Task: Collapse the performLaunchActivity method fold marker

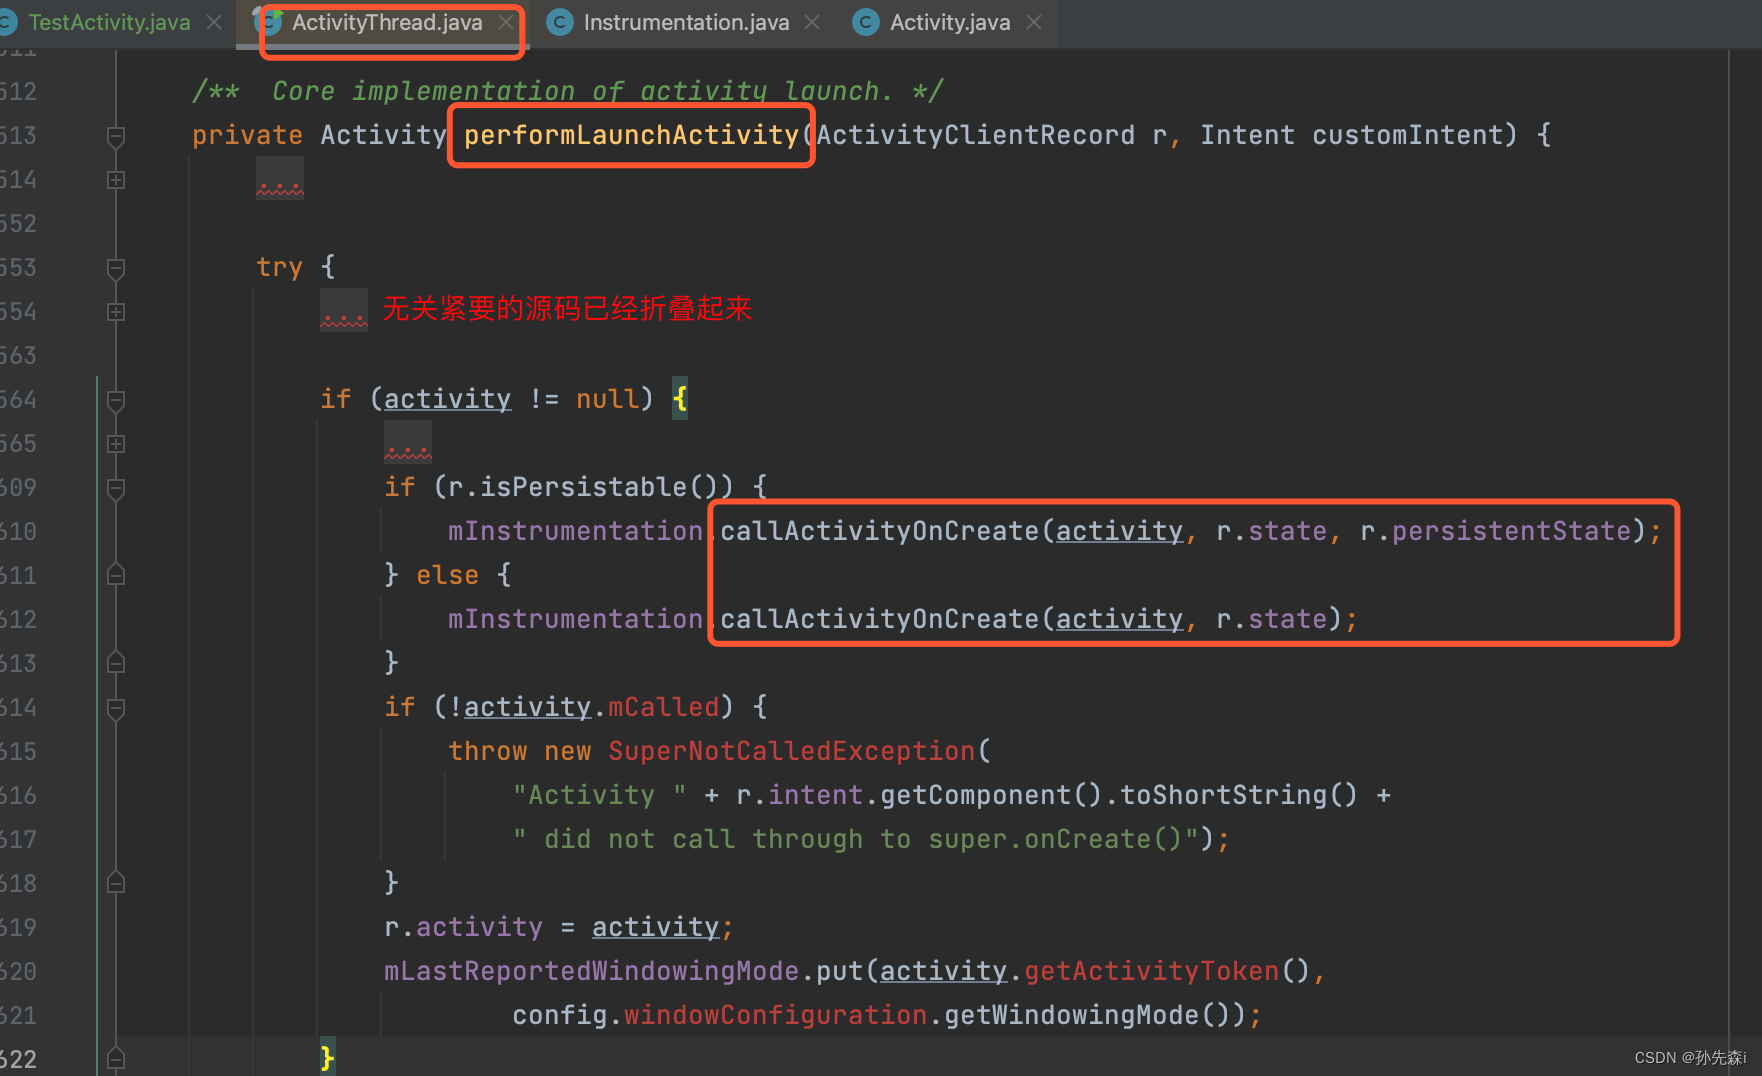Action: click(x=116, y=136)
